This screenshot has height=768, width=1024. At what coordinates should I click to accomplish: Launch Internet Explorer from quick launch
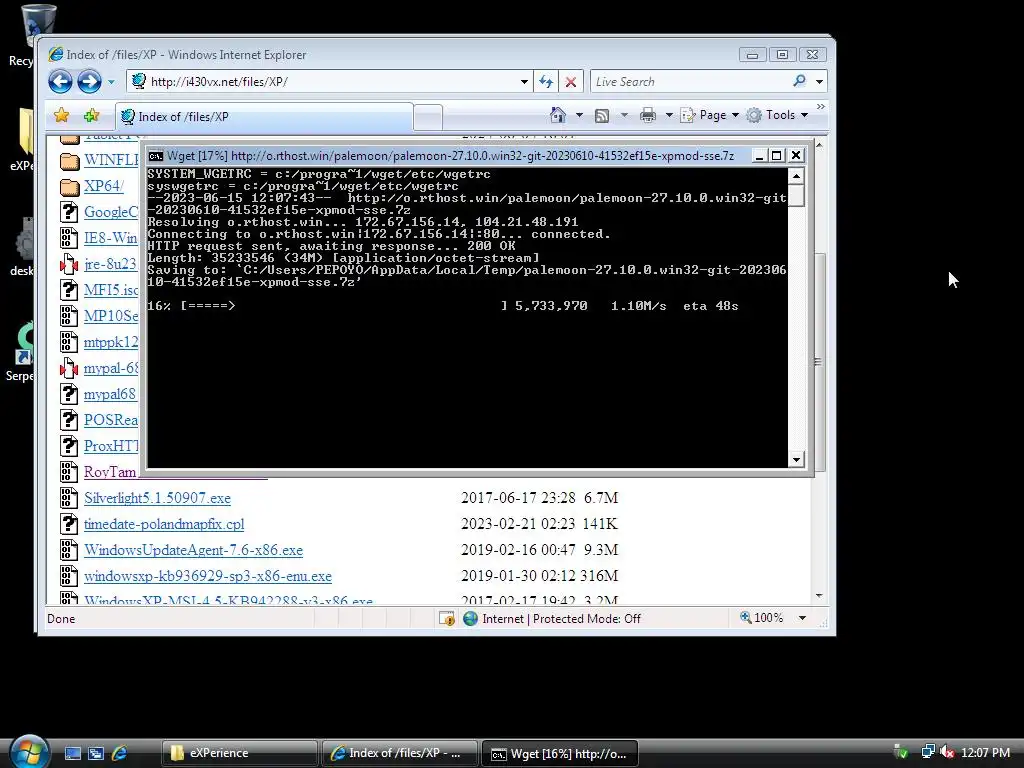click(x=120, y=754)
